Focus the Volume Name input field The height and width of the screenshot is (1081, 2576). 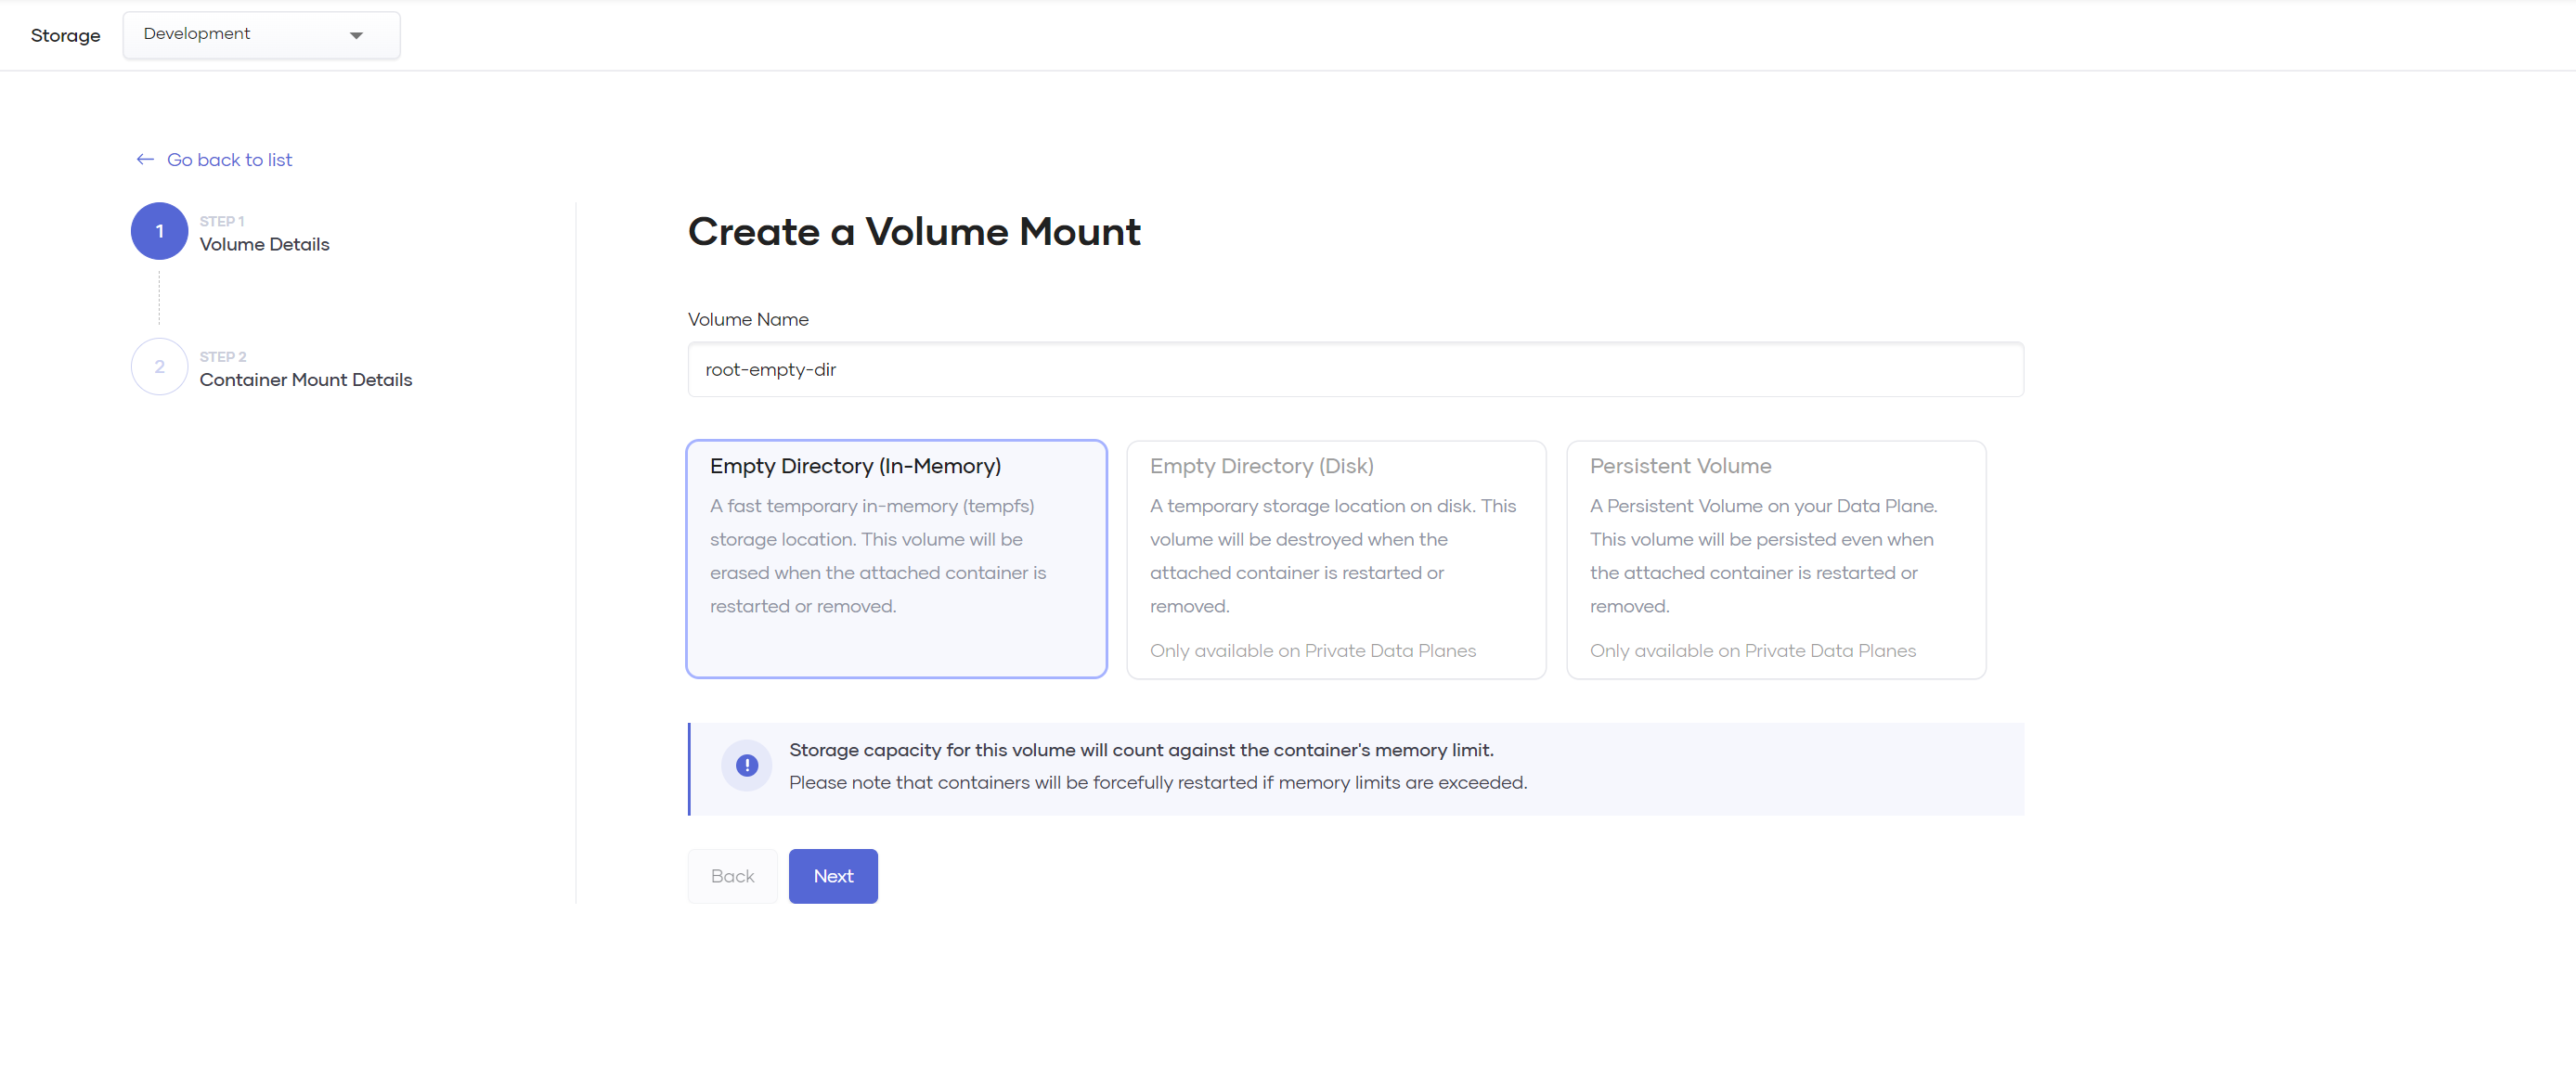click(x=1355, y=370)
